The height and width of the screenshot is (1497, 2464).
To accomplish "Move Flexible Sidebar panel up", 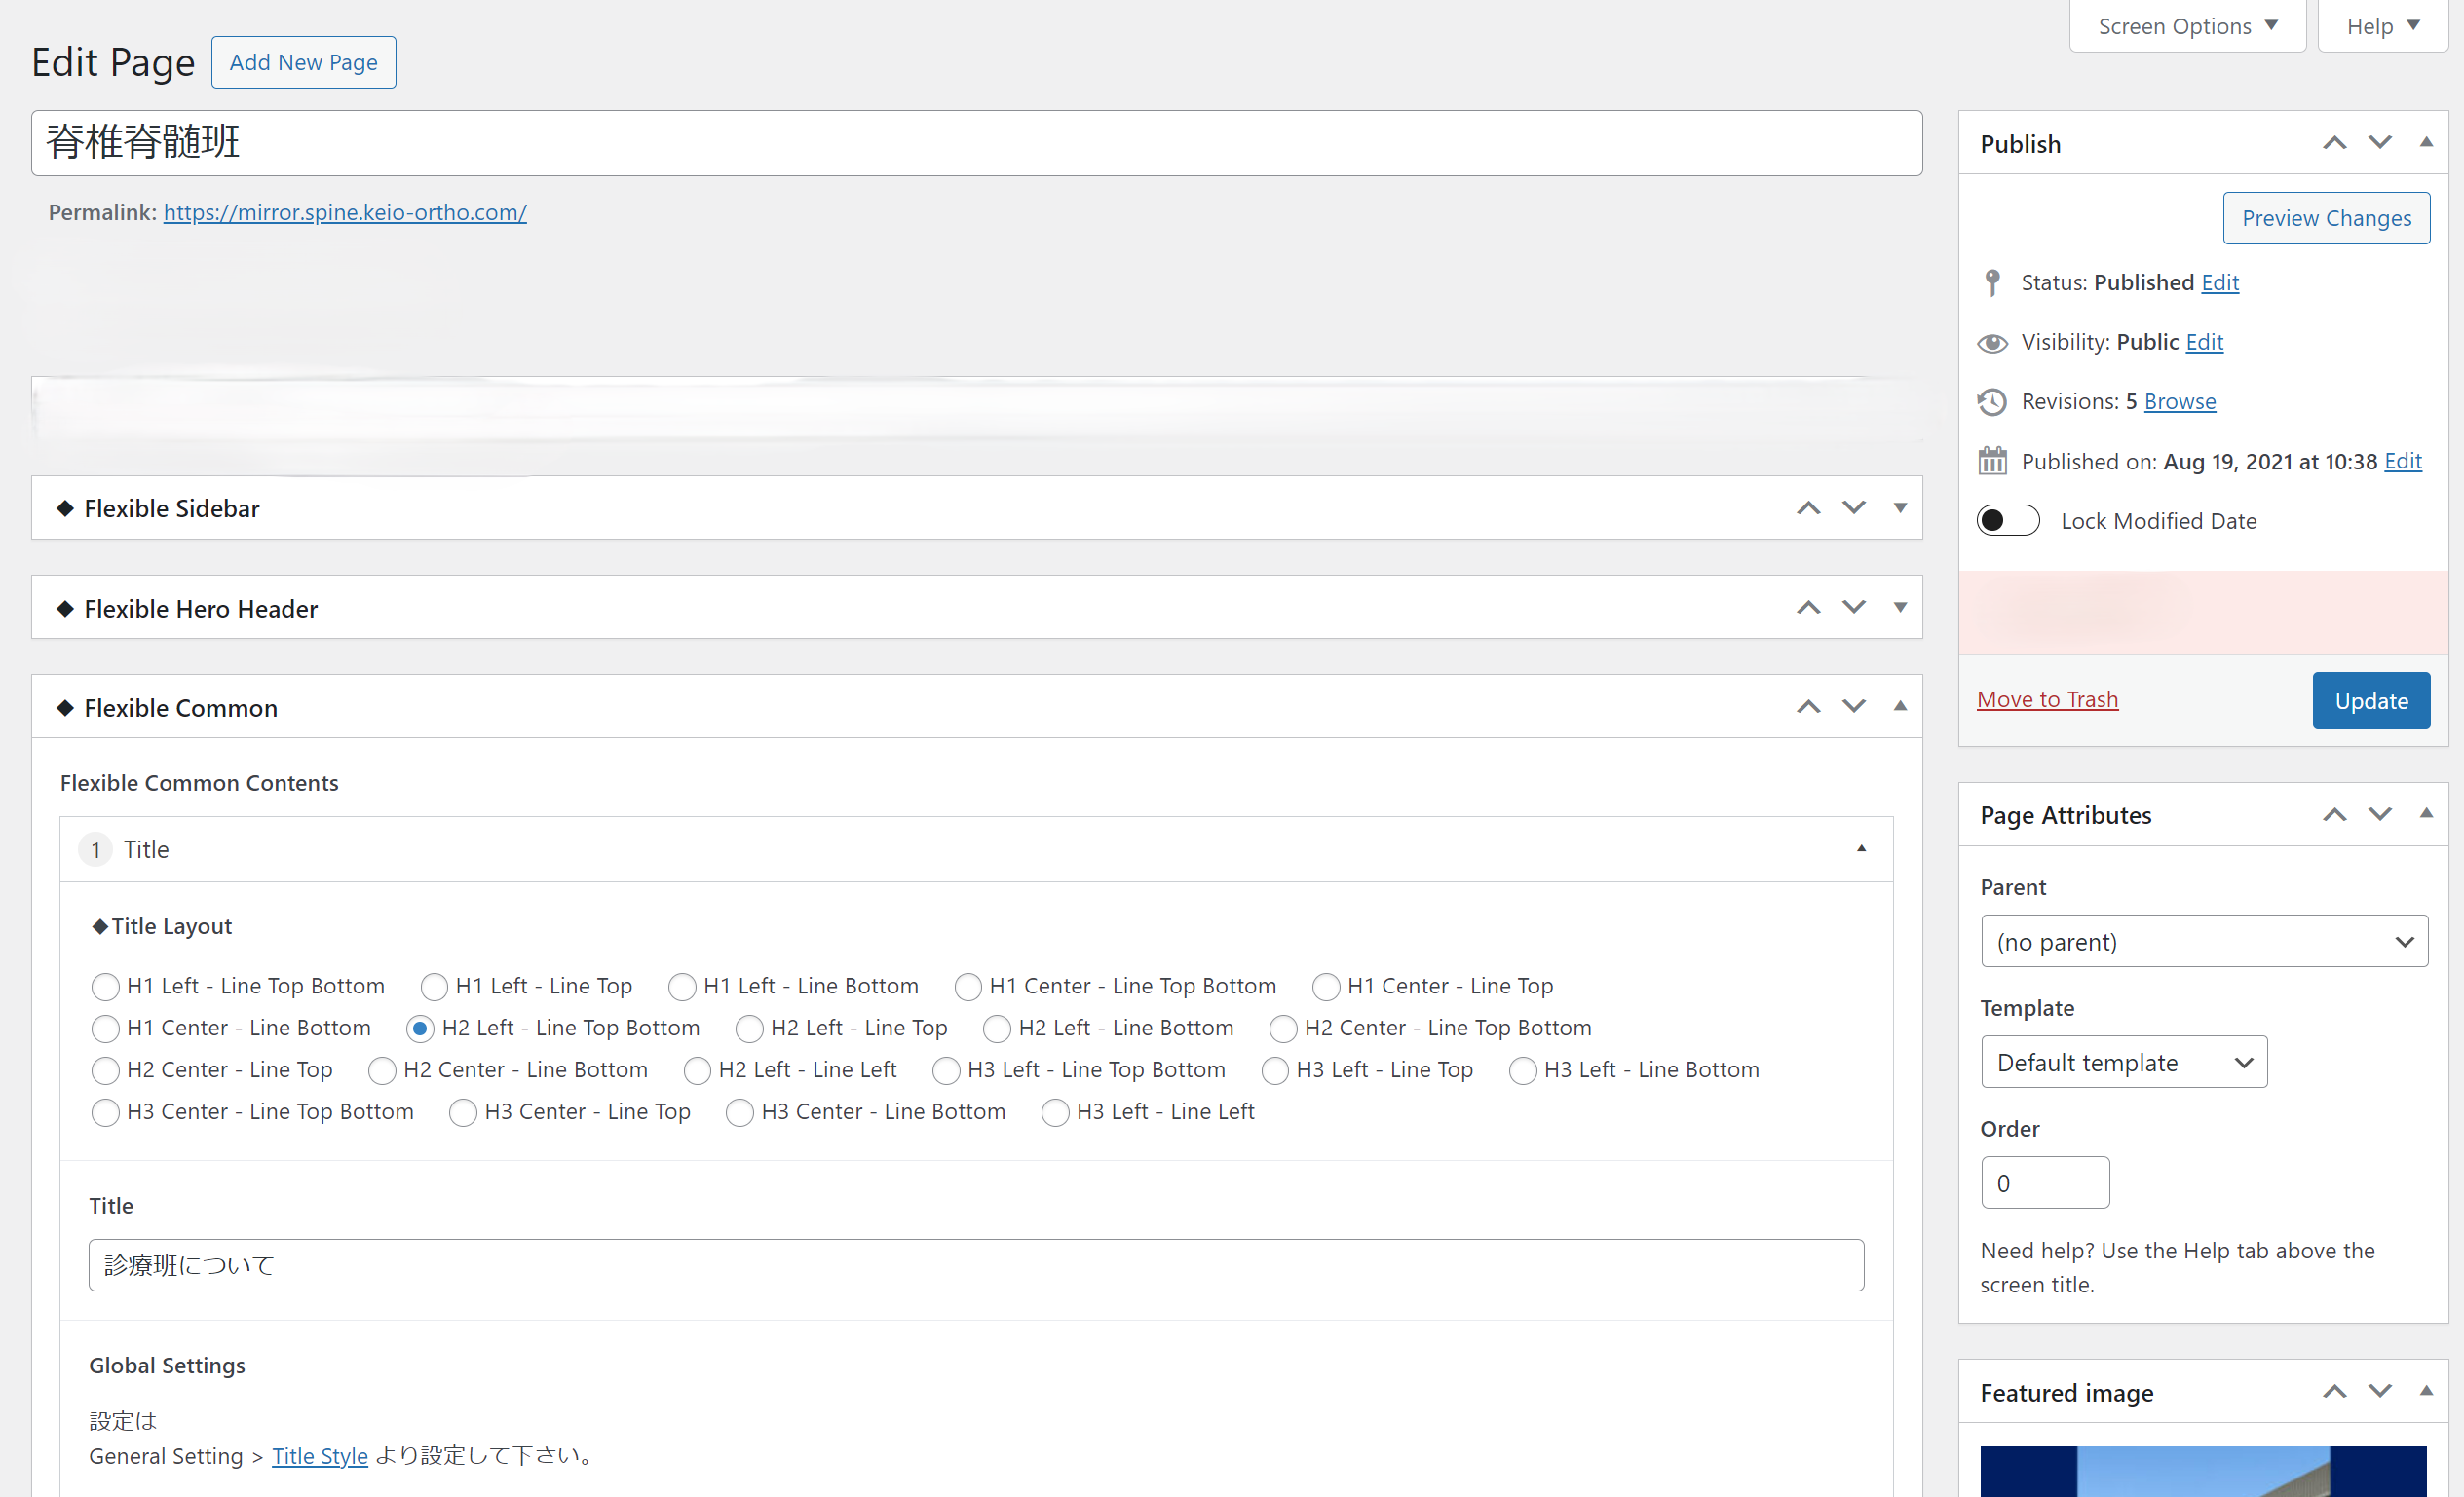I will (1808, 508).
